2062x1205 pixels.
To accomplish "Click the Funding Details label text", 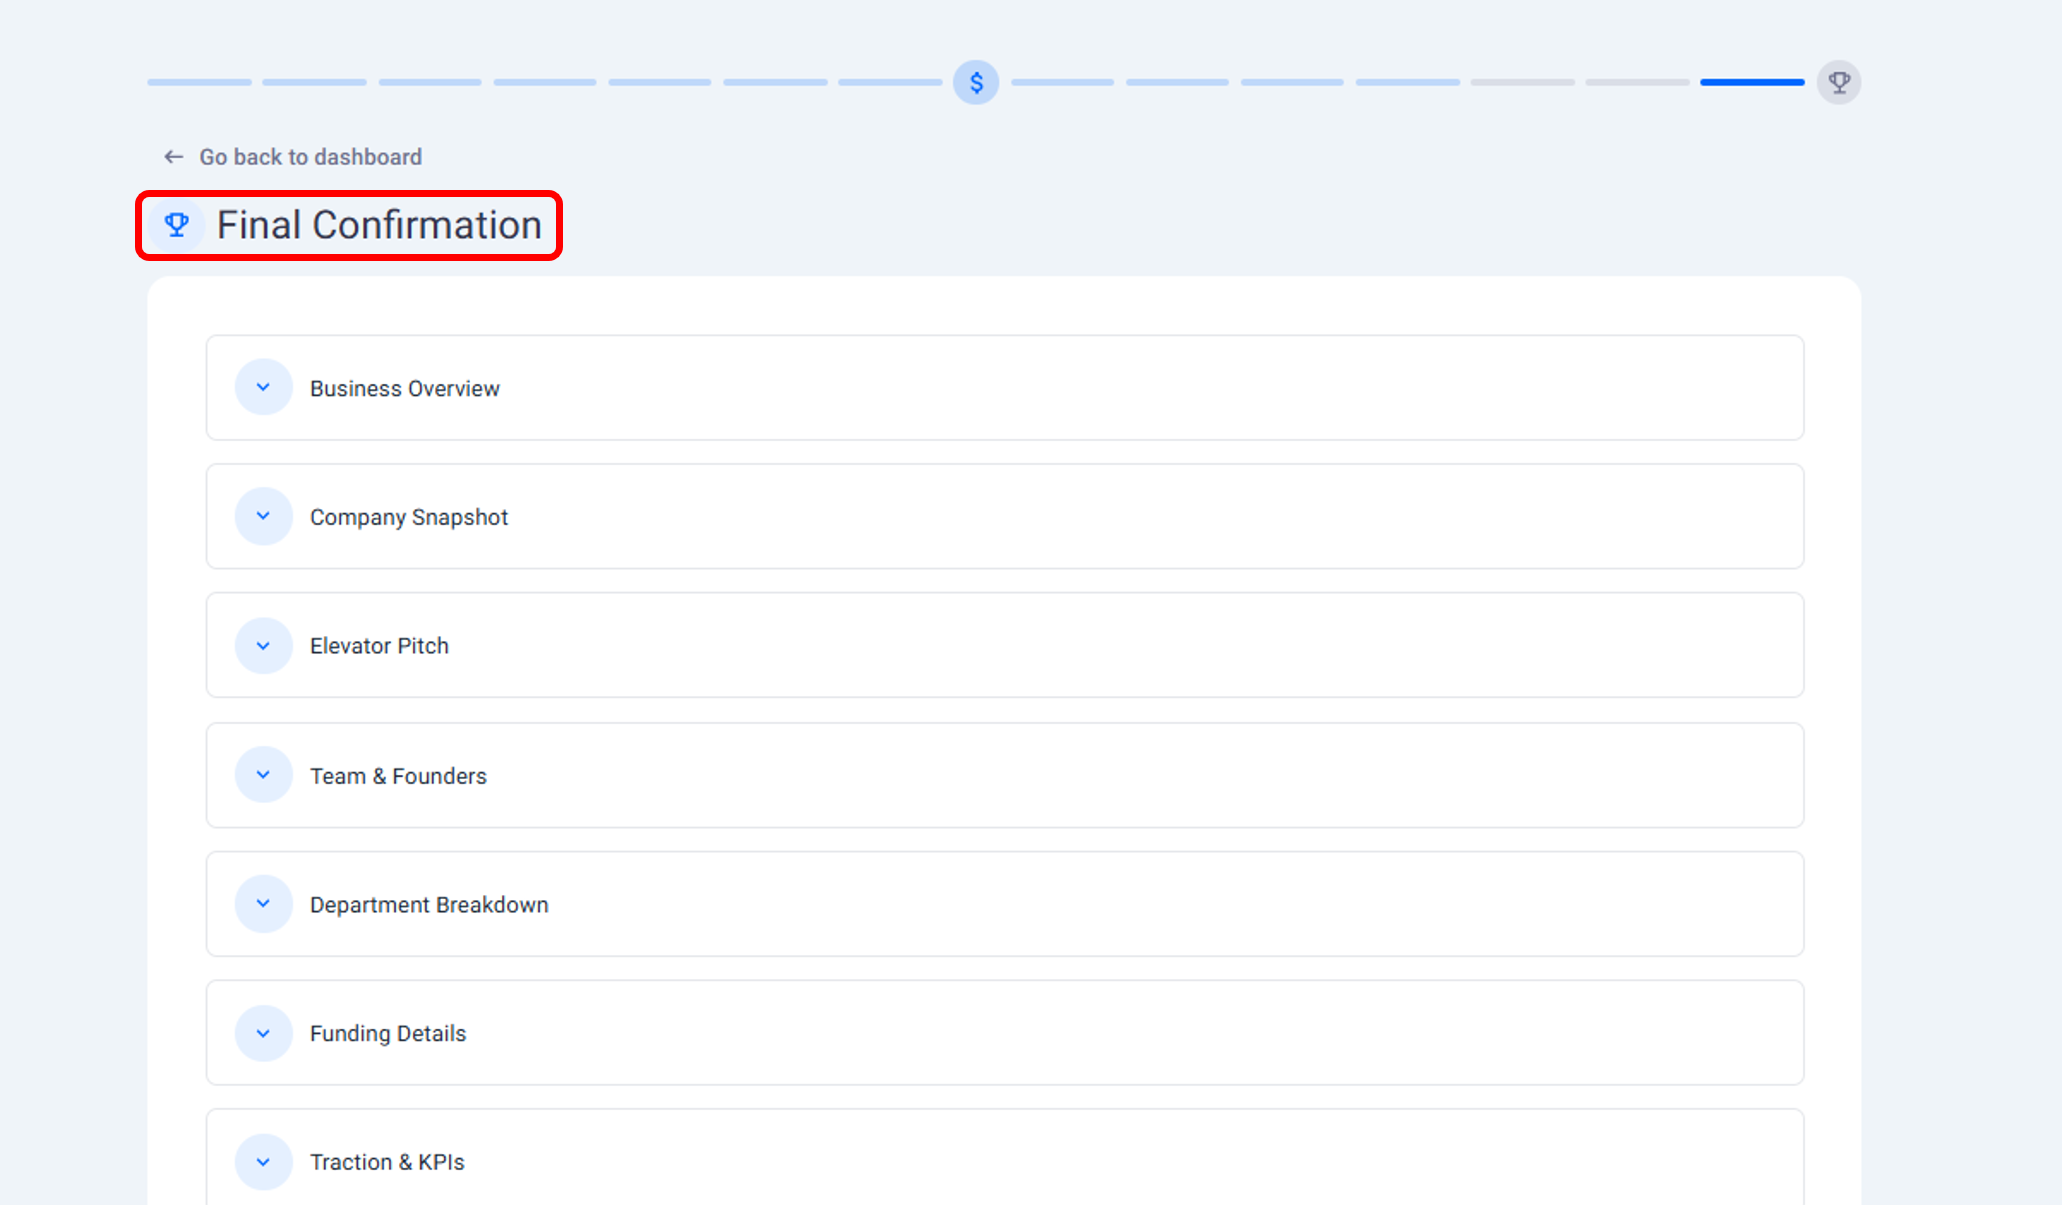I will 388,1033.
